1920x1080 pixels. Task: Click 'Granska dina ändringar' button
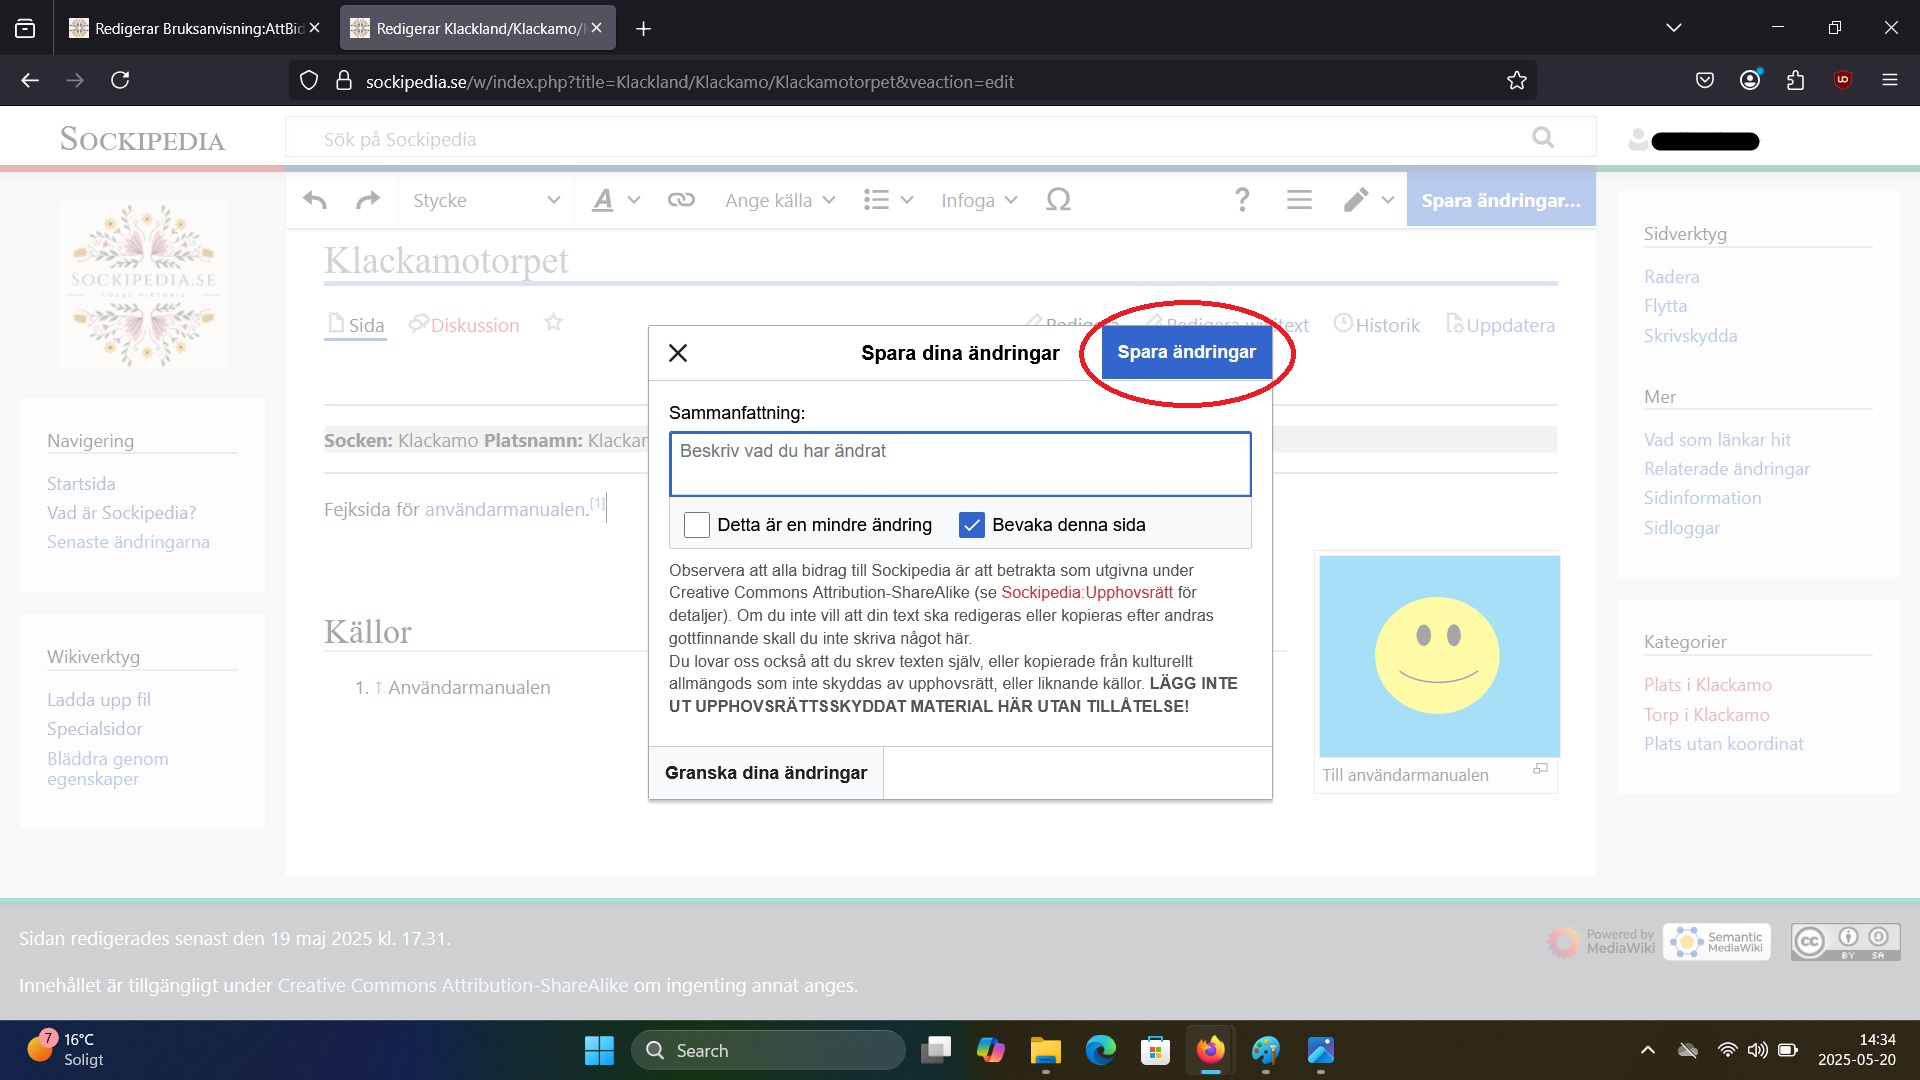766,773
